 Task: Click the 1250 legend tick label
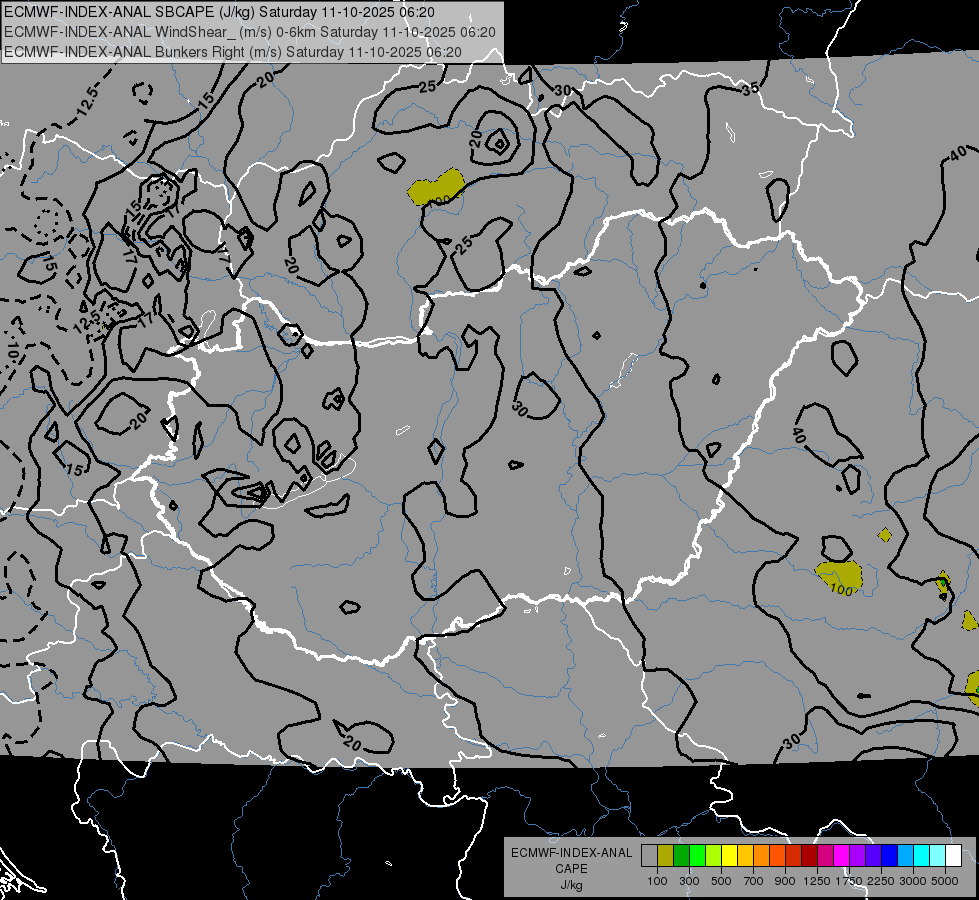point(817,881)
